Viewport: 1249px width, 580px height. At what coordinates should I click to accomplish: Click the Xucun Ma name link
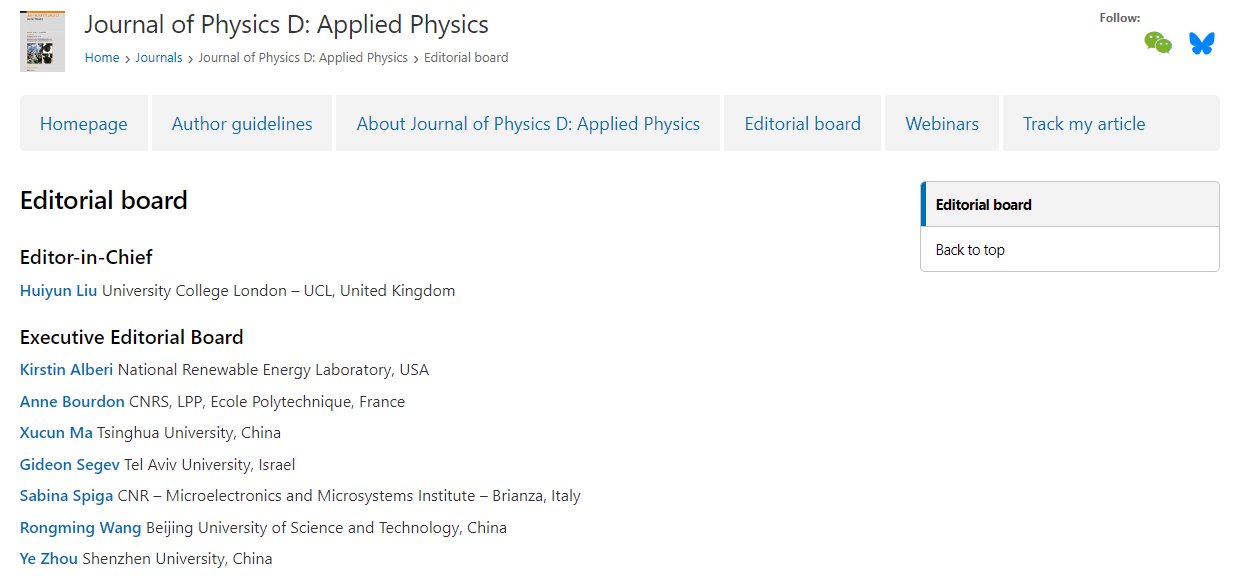click(x=56, y=433)
